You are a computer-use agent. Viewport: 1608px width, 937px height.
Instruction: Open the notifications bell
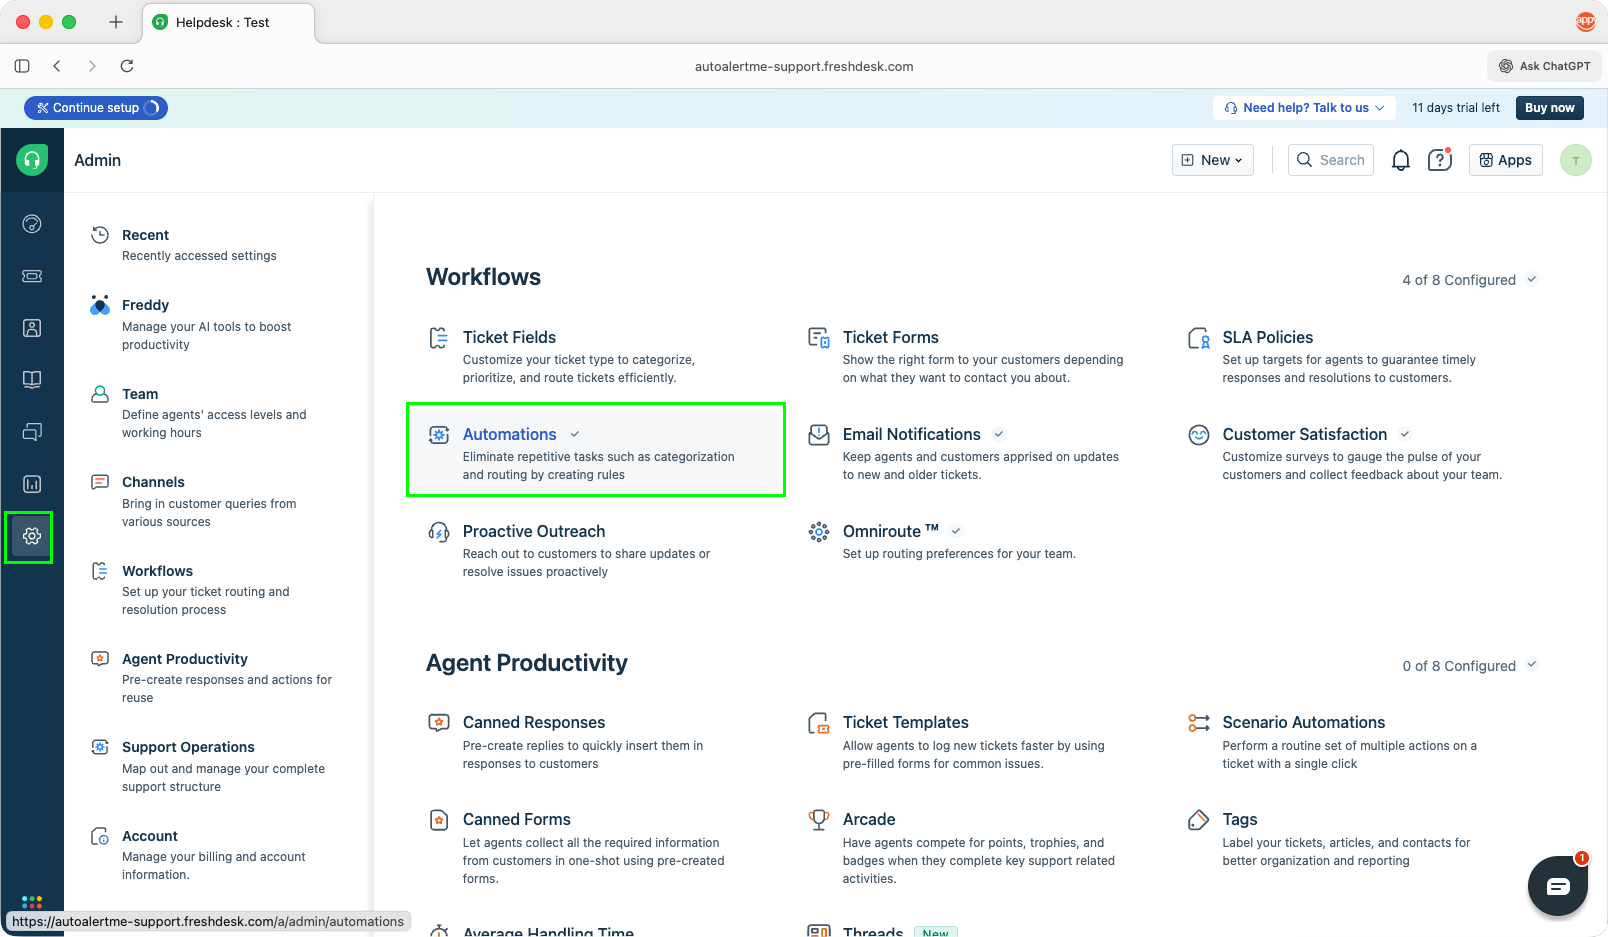pos(1401,160)
